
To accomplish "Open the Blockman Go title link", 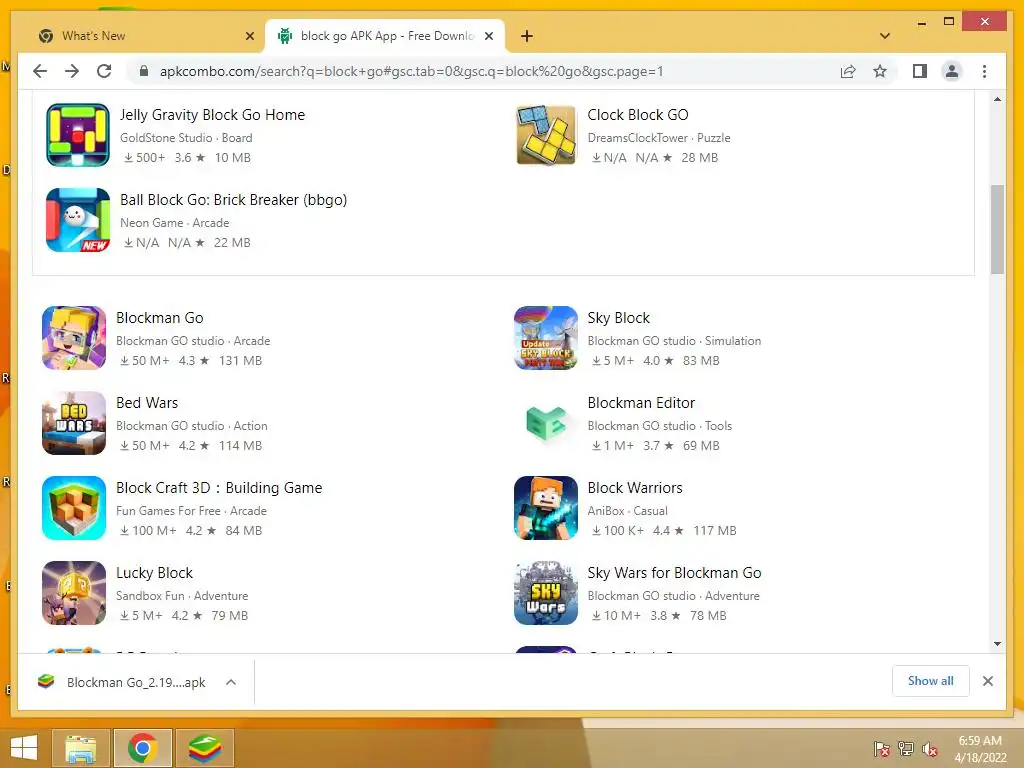I will pos(160,318).
